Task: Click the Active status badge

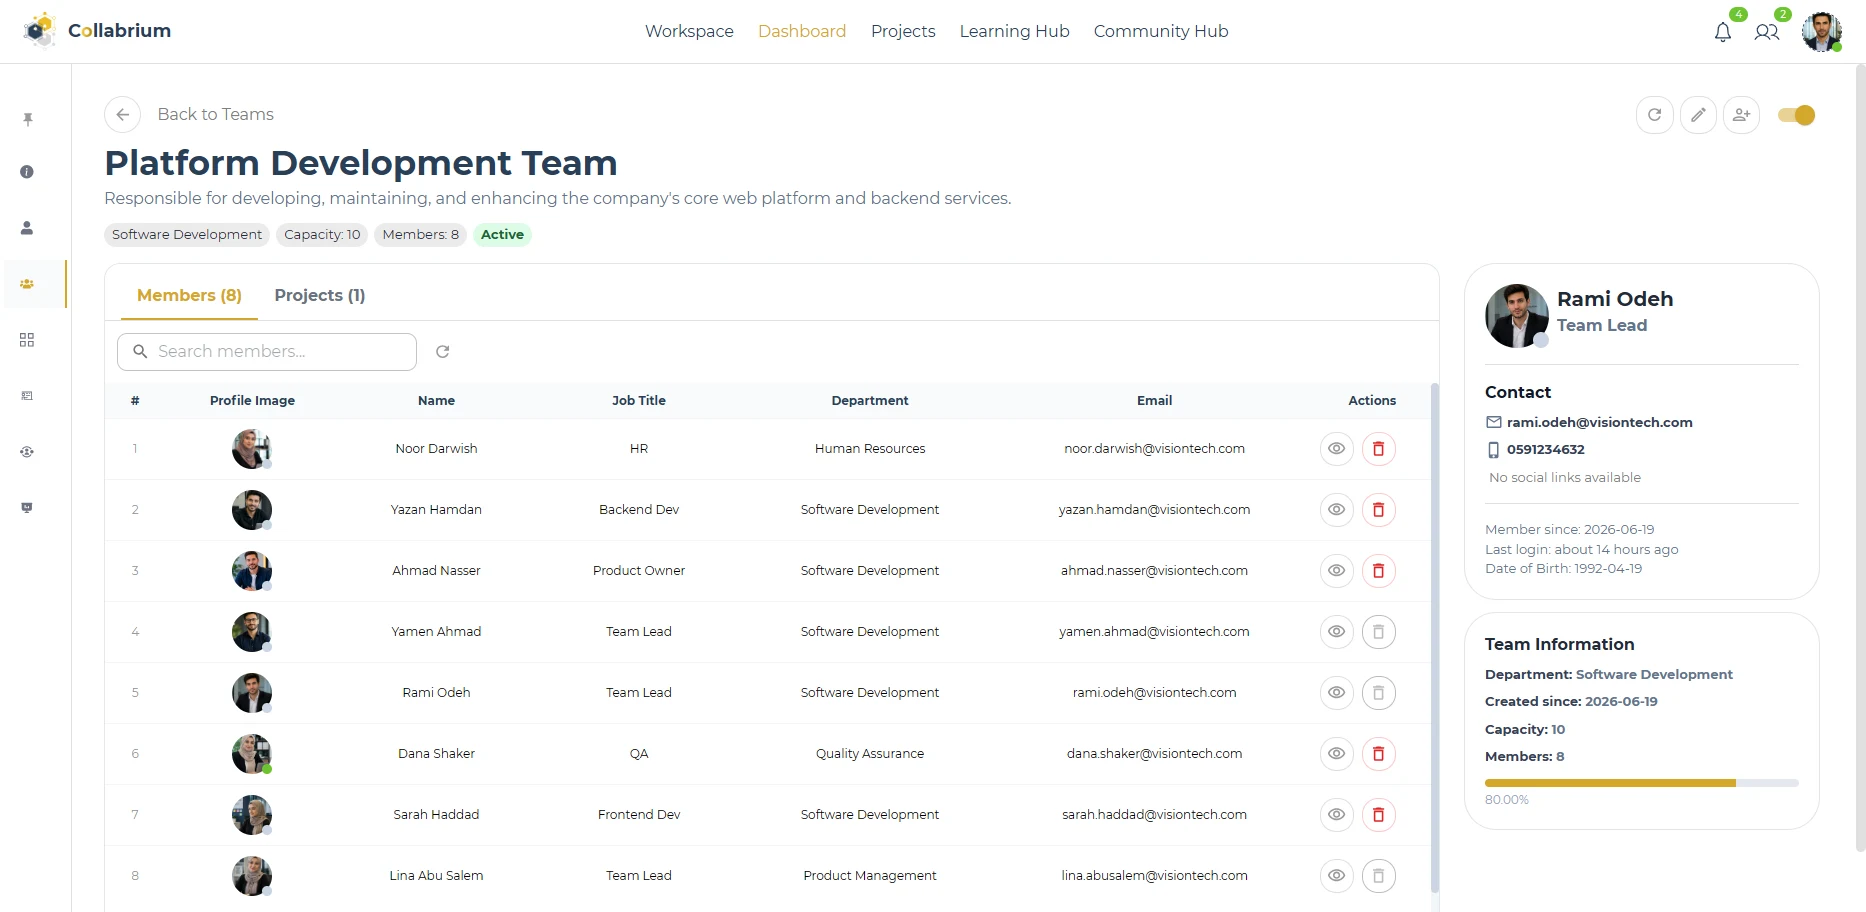Action: (502, 235)
